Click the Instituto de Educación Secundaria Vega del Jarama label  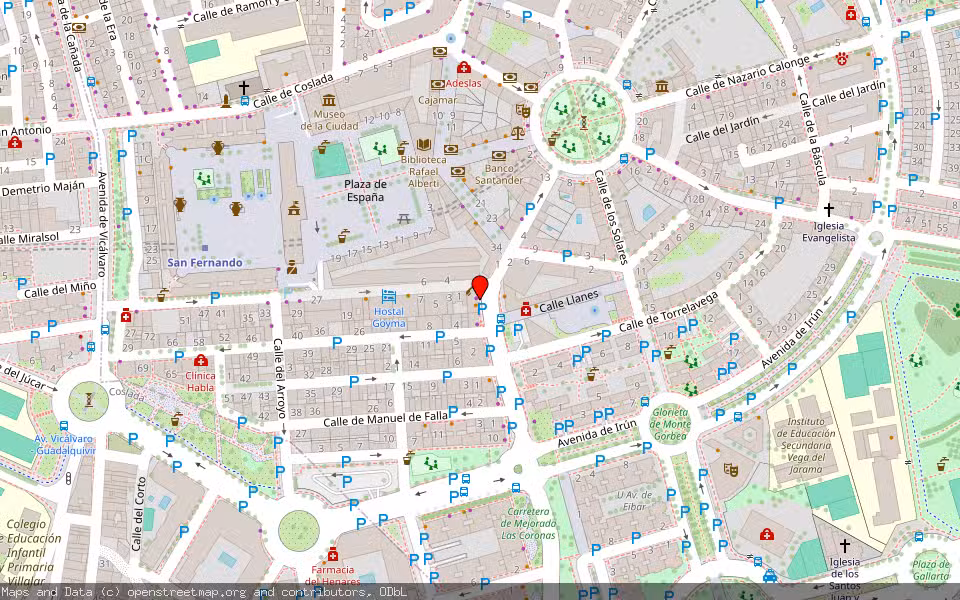tap(806, 445)
